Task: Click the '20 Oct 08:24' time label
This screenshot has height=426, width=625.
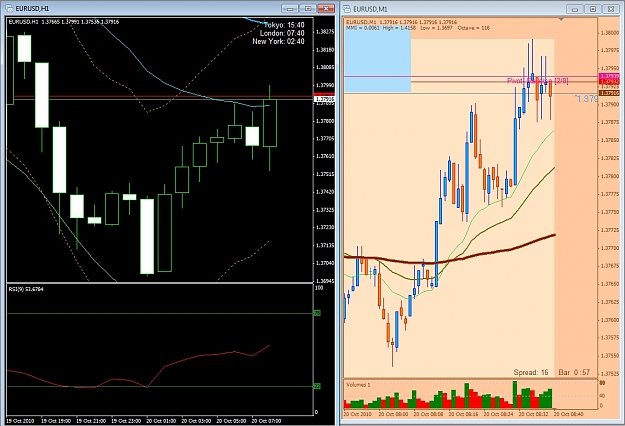Action: tap(498, 414)
